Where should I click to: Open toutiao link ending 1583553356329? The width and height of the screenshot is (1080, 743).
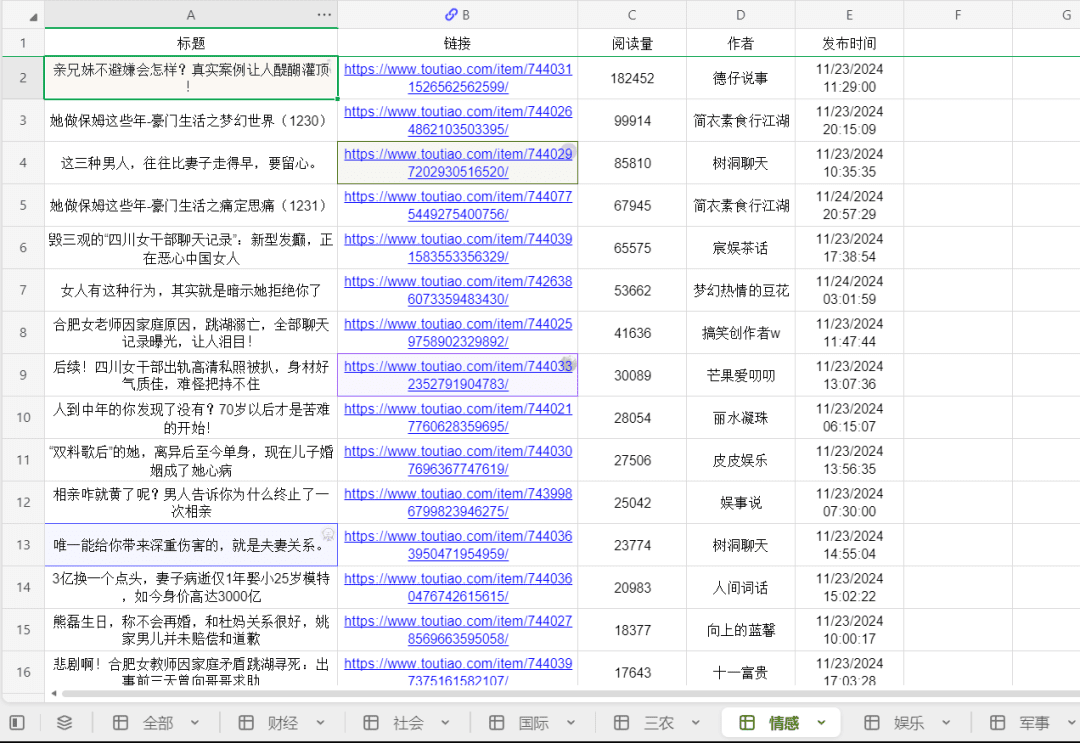pyautogui.click(x=458, y=248)
